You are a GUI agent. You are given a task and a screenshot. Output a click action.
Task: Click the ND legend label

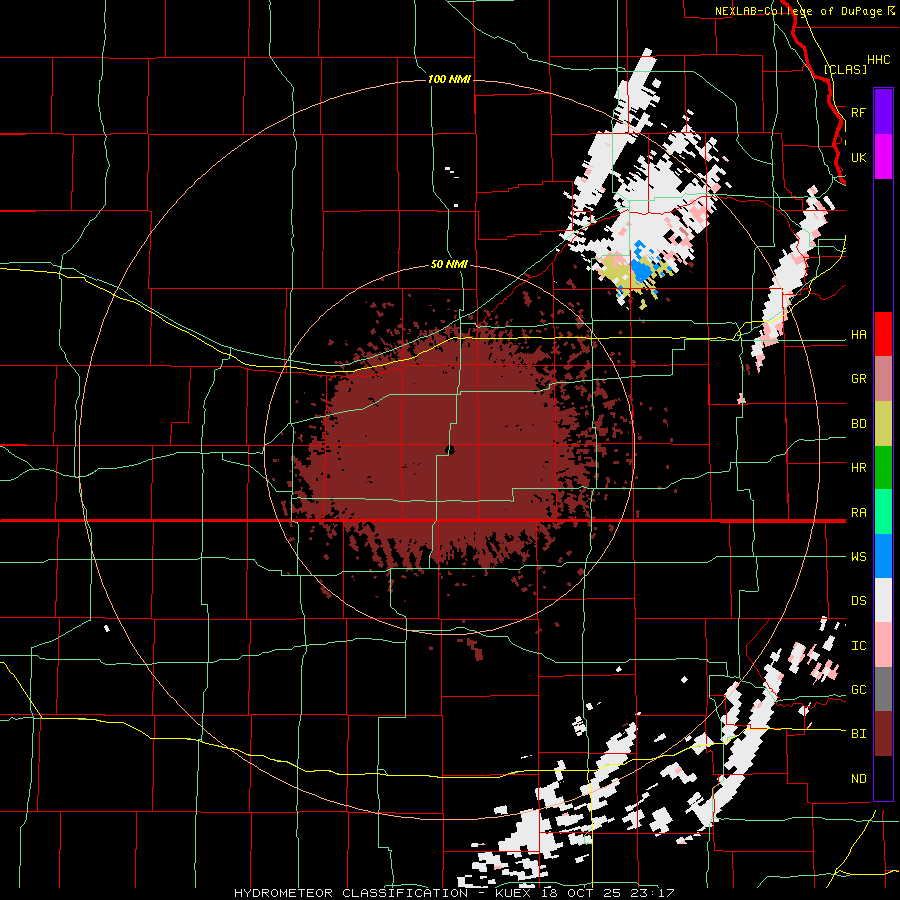point(858,779)
